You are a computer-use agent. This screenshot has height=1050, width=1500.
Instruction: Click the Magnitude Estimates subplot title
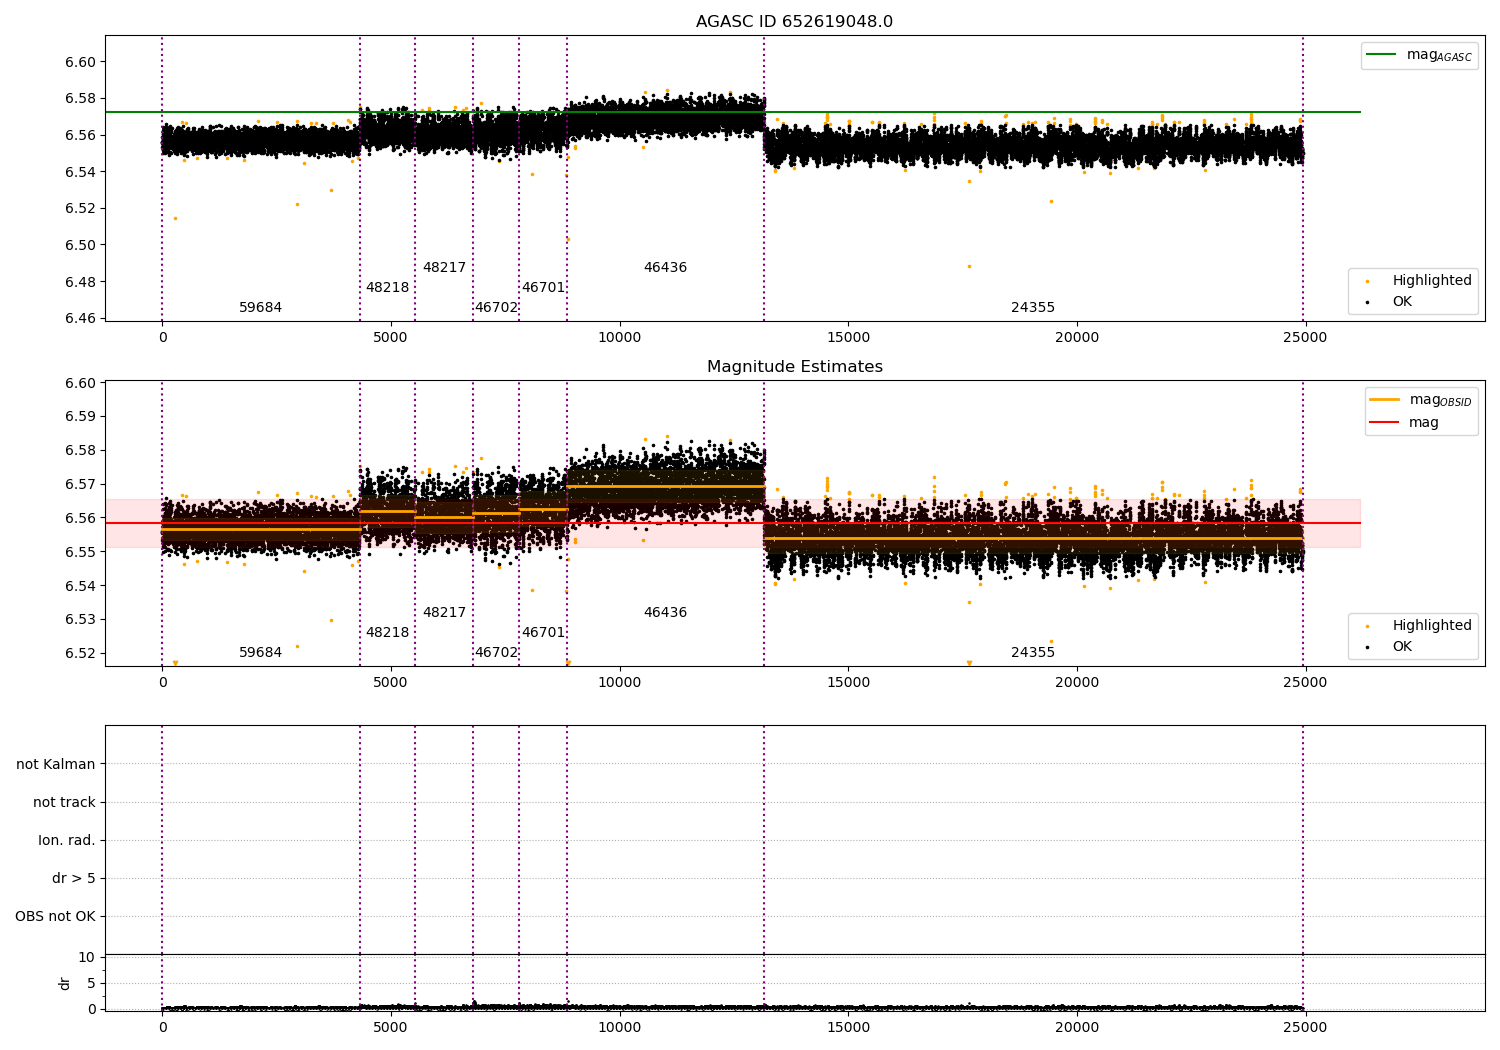click(794, 367)
